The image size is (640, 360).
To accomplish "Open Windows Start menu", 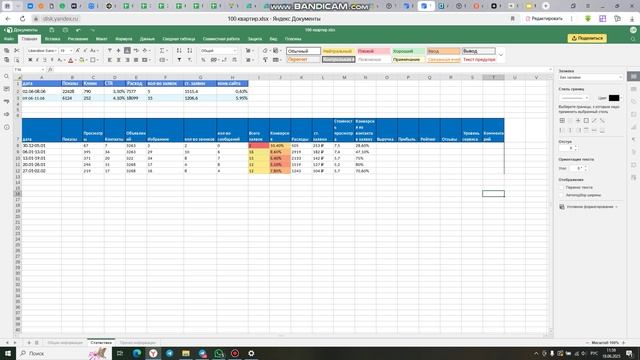I will (8, 353).
